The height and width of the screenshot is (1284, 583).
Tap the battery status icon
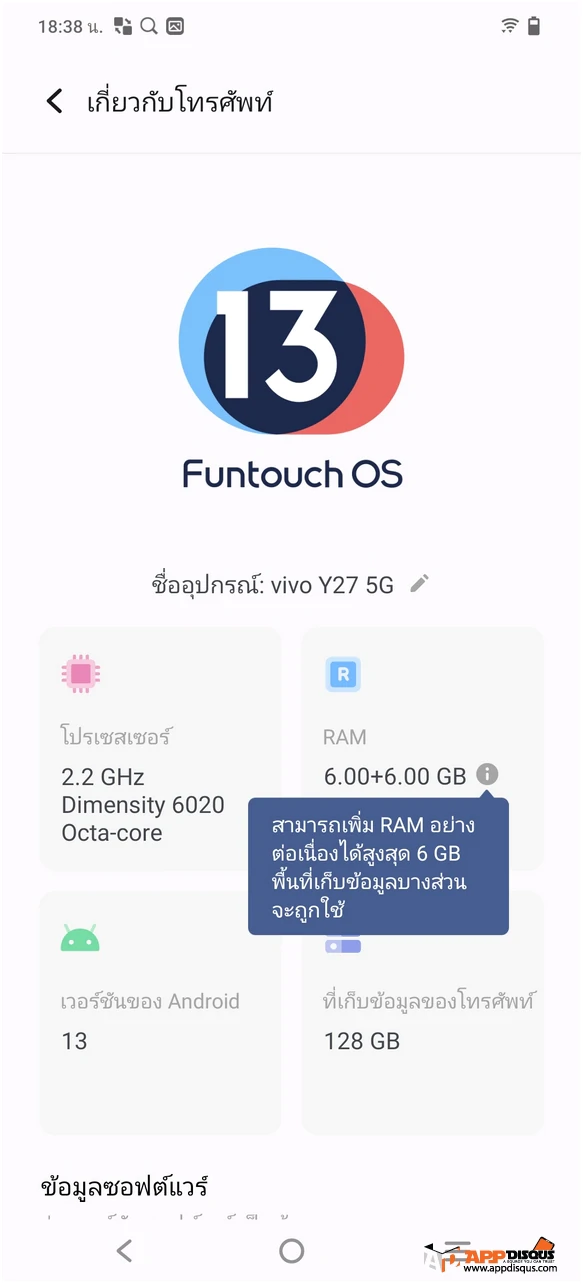[534, 27]
